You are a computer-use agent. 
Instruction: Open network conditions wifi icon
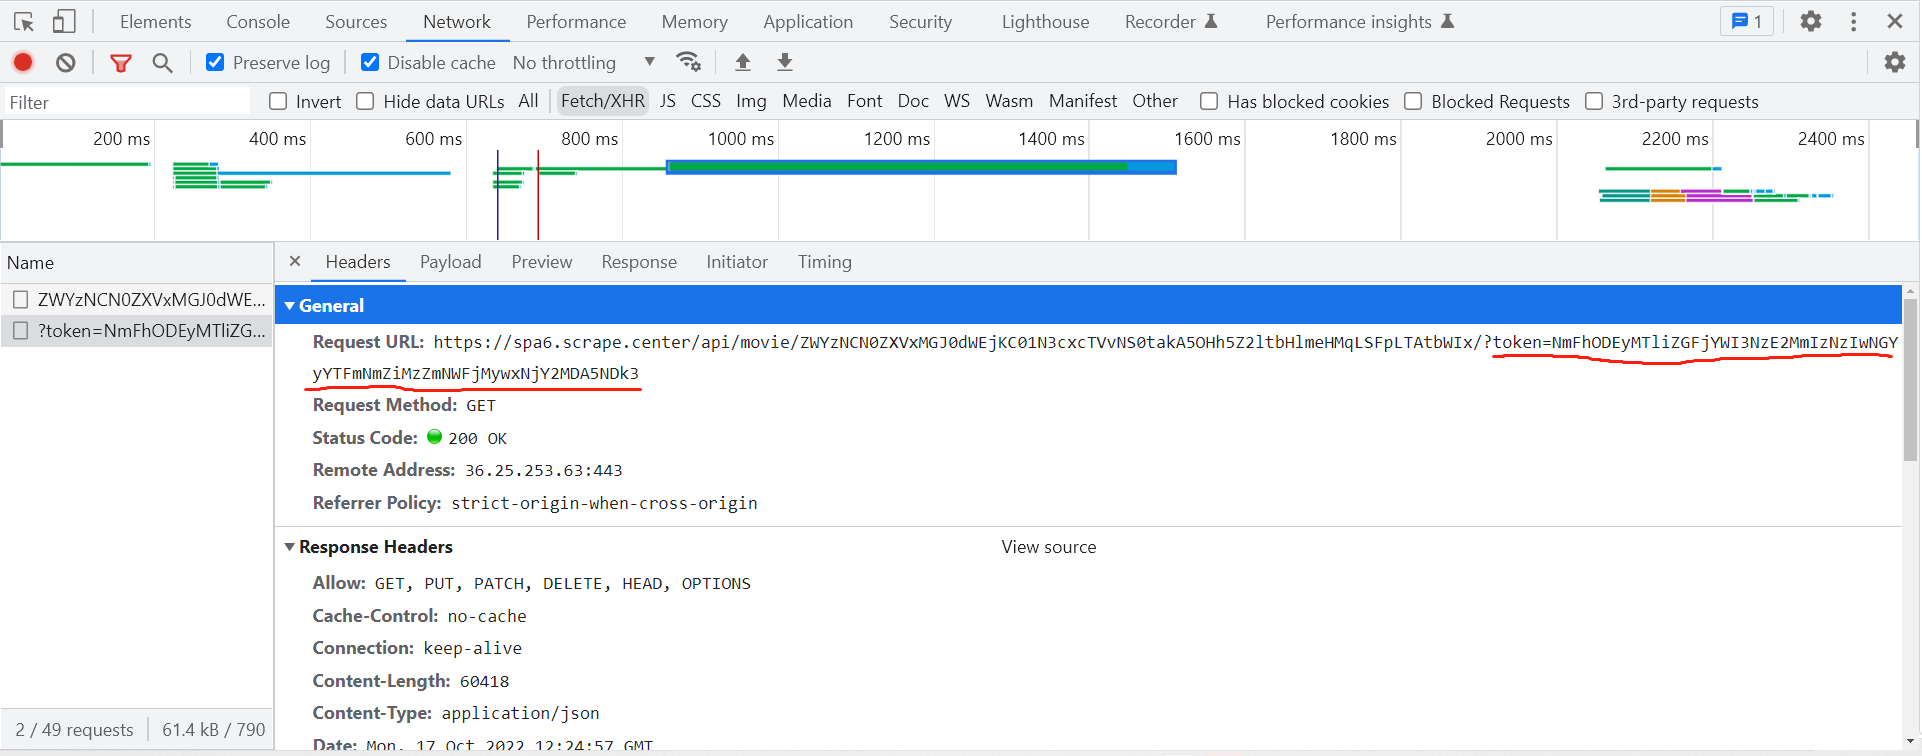tap(688, 62)
